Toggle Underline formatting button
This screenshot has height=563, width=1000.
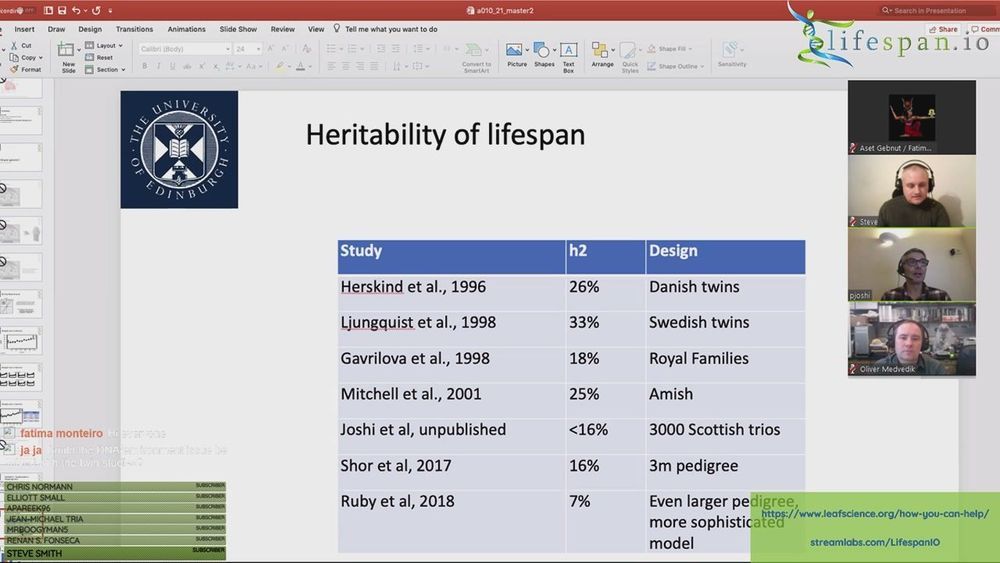tap(173, 66)
